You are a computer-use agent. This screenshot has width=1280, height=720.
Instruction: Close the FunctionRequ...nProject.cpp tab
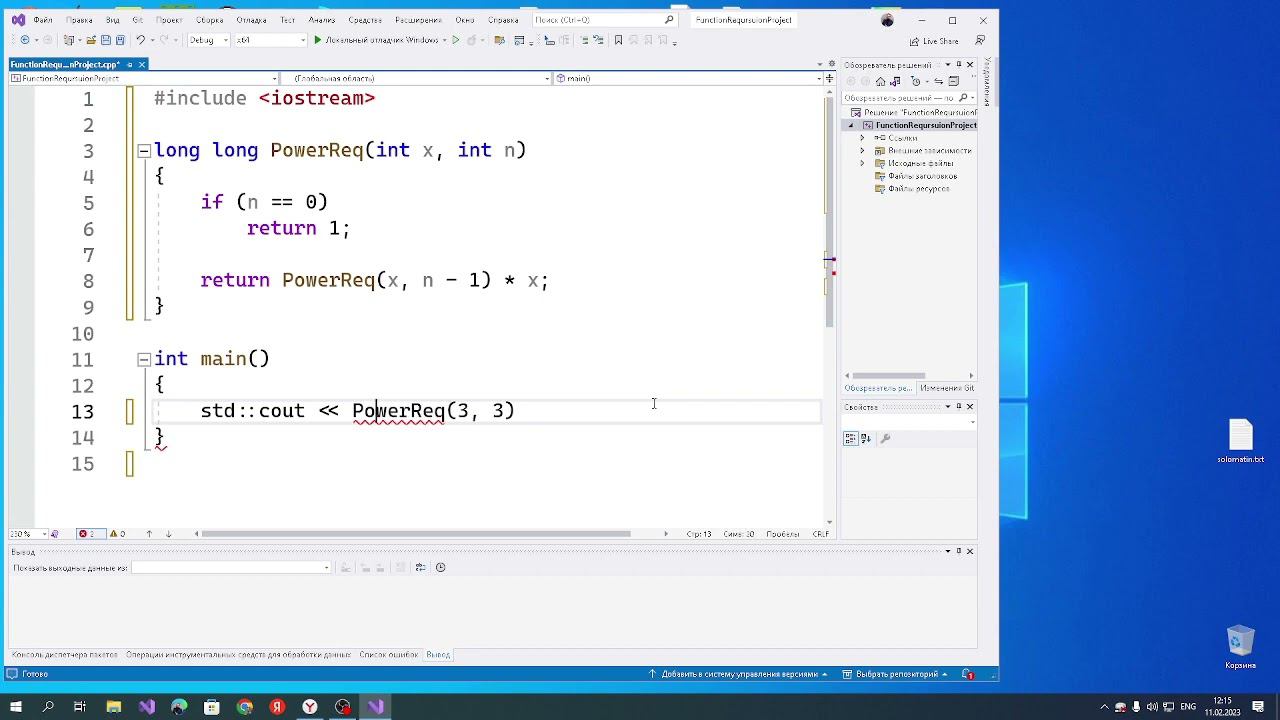(142, 64)
